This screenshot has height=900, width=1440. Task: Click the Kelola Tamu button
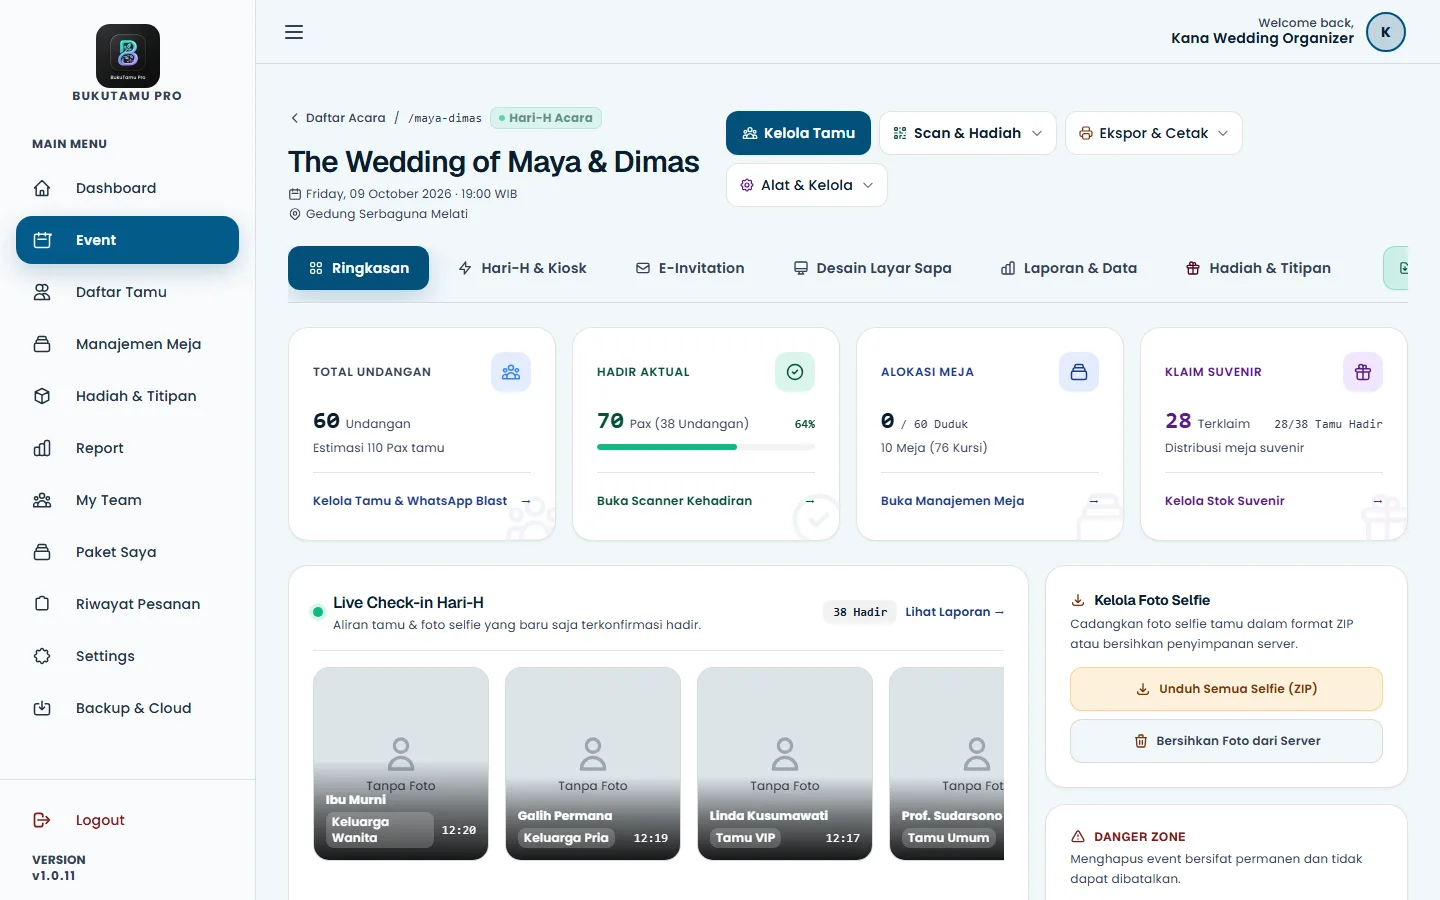point(798,133)
